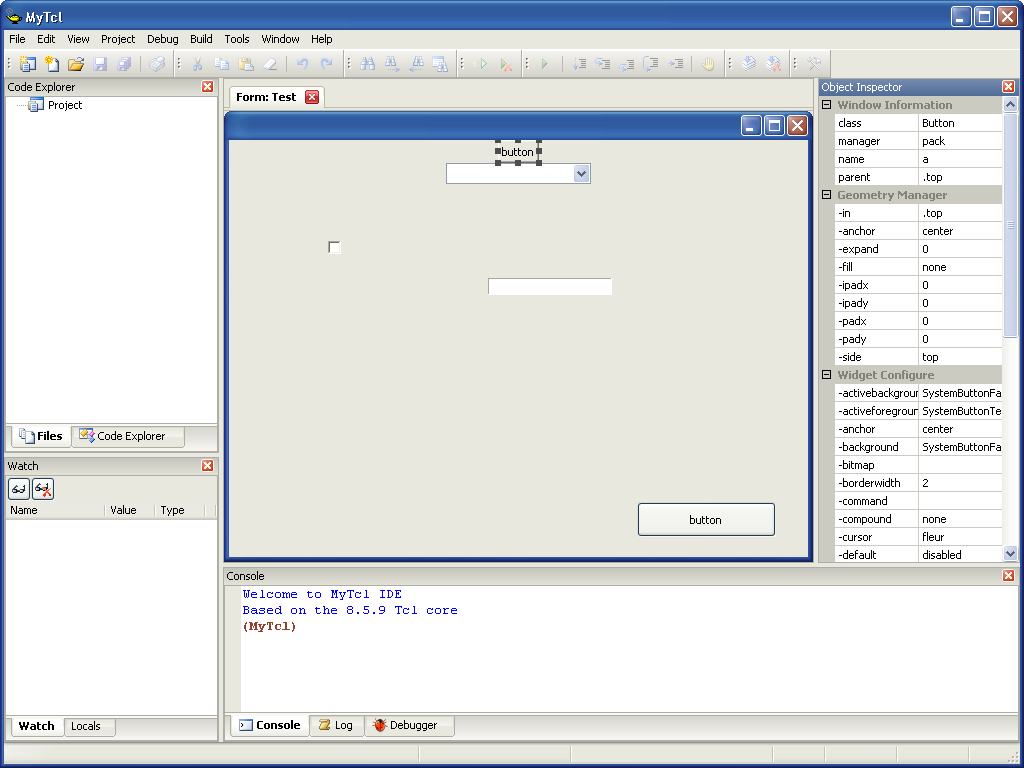The width and height of the screenshot is (1024, 768).
Task: Click the large button widget on the form
Action: (x=706, y=520)
